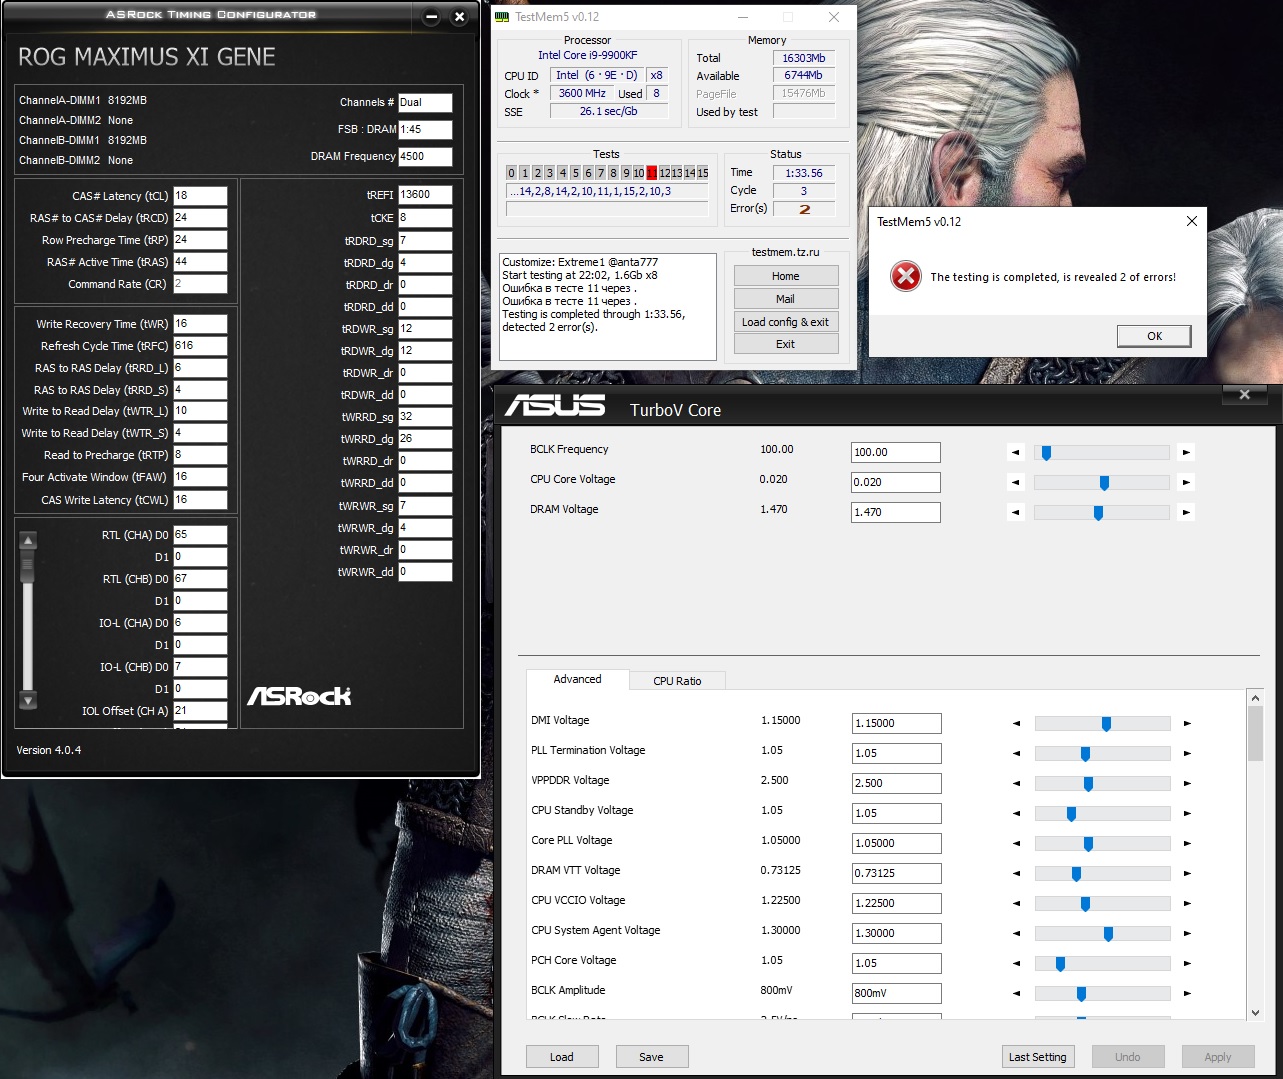Click the RTL (CHA) D0 value field
Screen dimensions: 1283x1079
200,535
